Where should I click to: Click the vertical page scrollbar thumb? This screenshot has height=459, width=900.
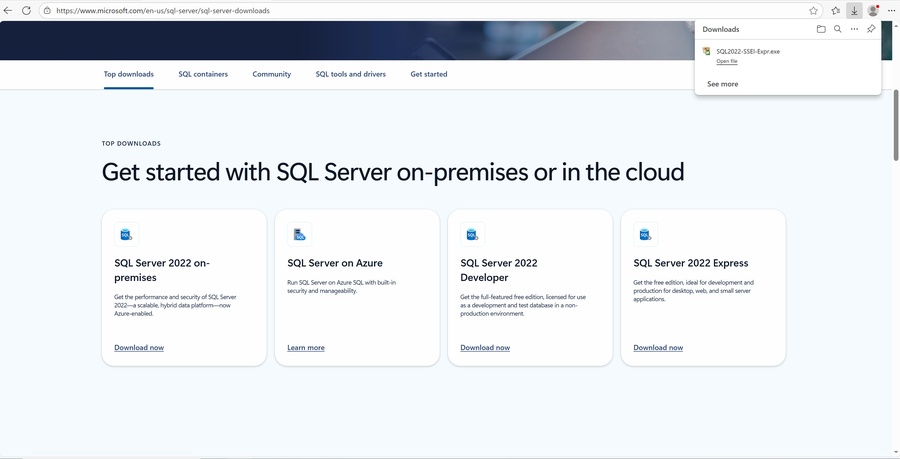[x=896, y=125]
